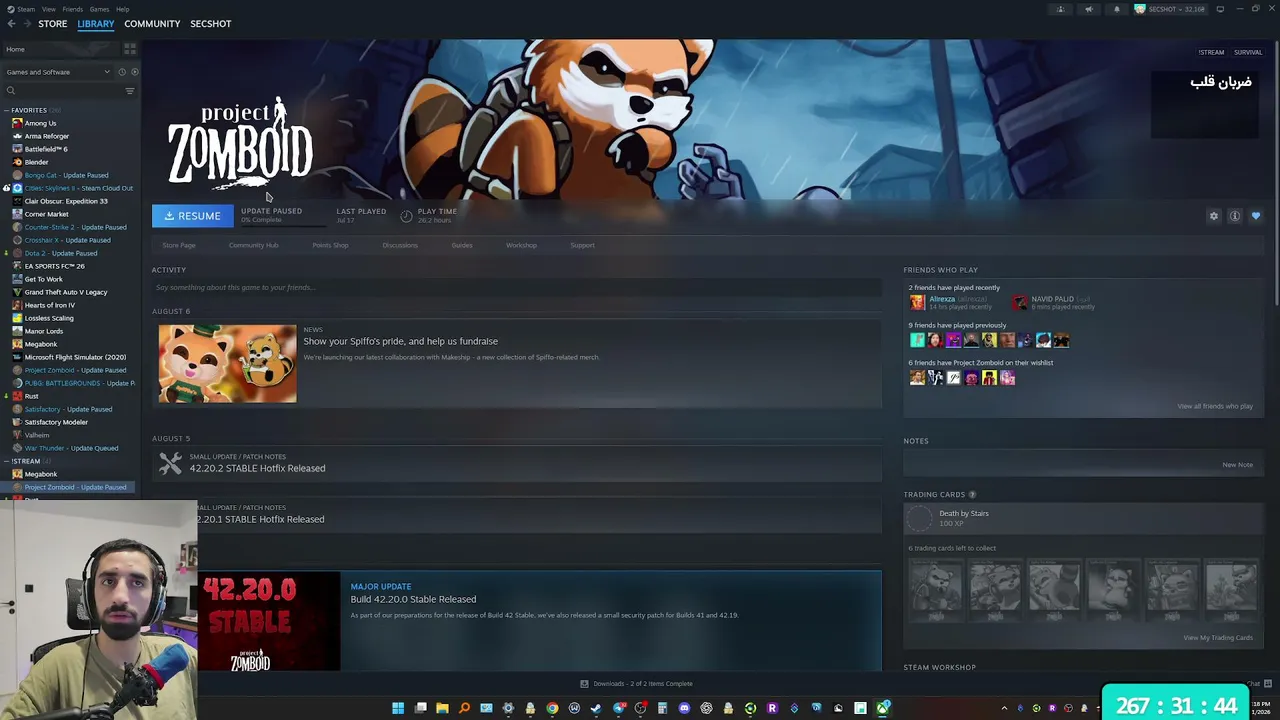Select Grand Theft Auto V Legacy
The image size is (1280, 720).
66,292
